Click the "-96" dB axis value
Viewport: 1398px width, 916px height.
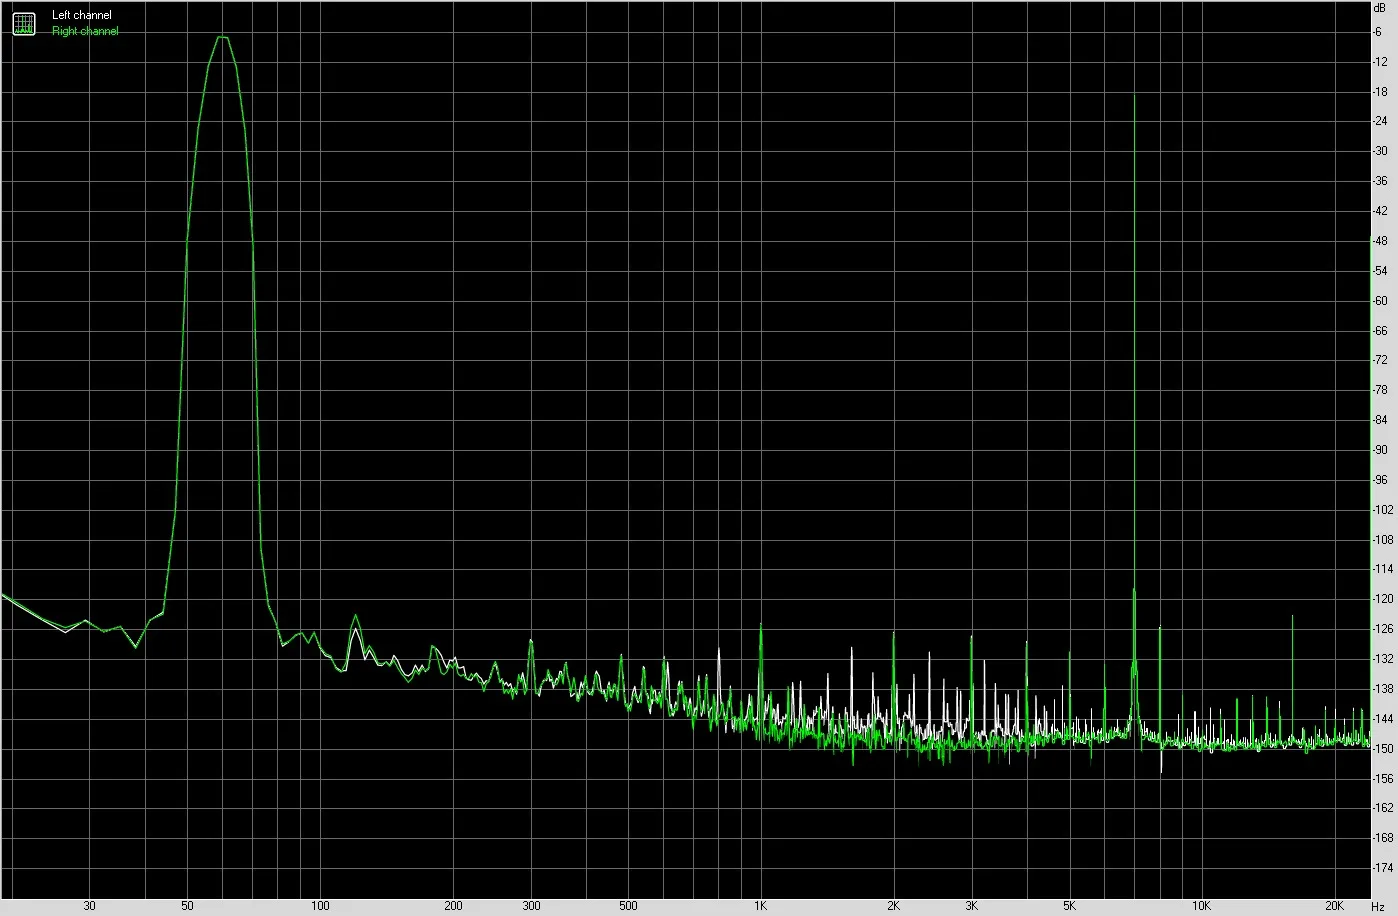(x=1380, y=480)
